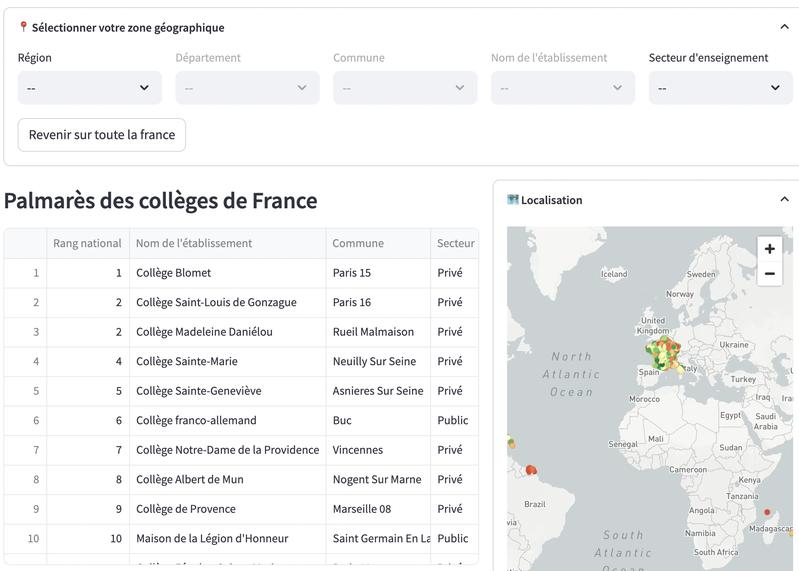Viewport: 799px width, 571px height.
Task: Click the Paris 16 commune cell
Action: 378,303
